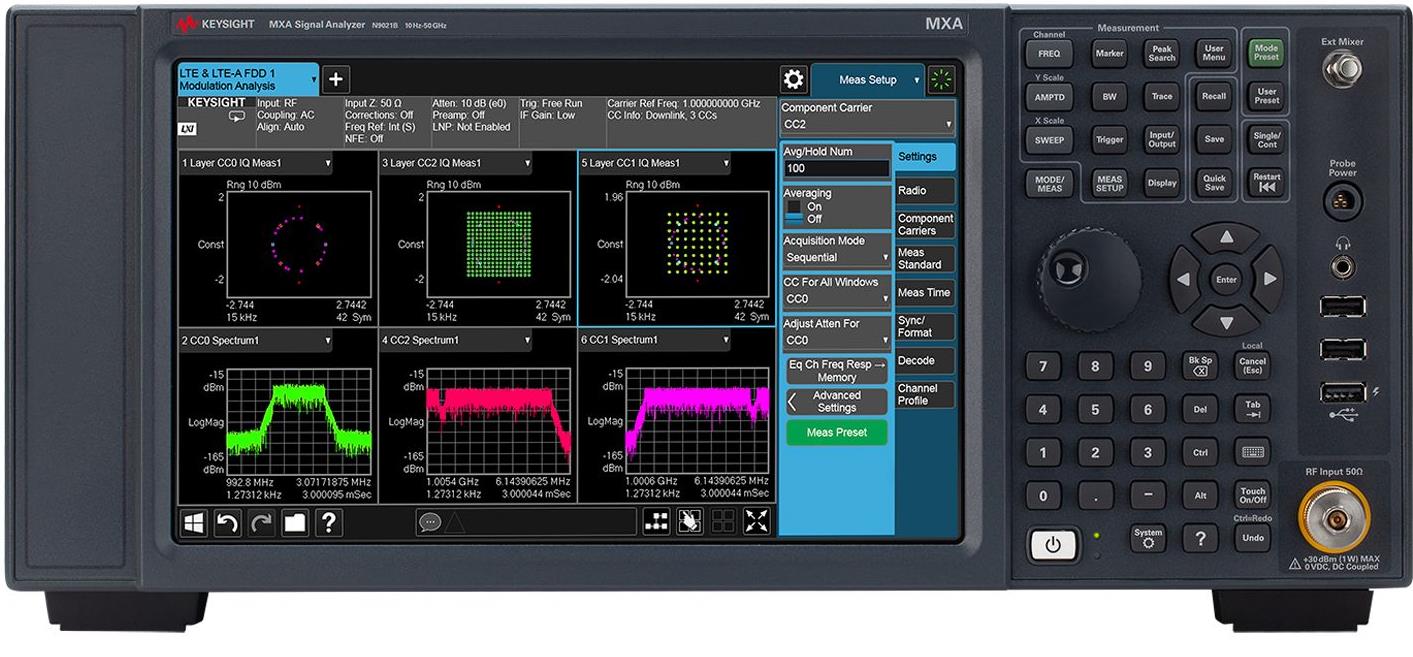Toggle the Averaging On/Off switch
The width and height of the screenshot is (1413, 657).
pyautogui.click(x=794, y=212)
